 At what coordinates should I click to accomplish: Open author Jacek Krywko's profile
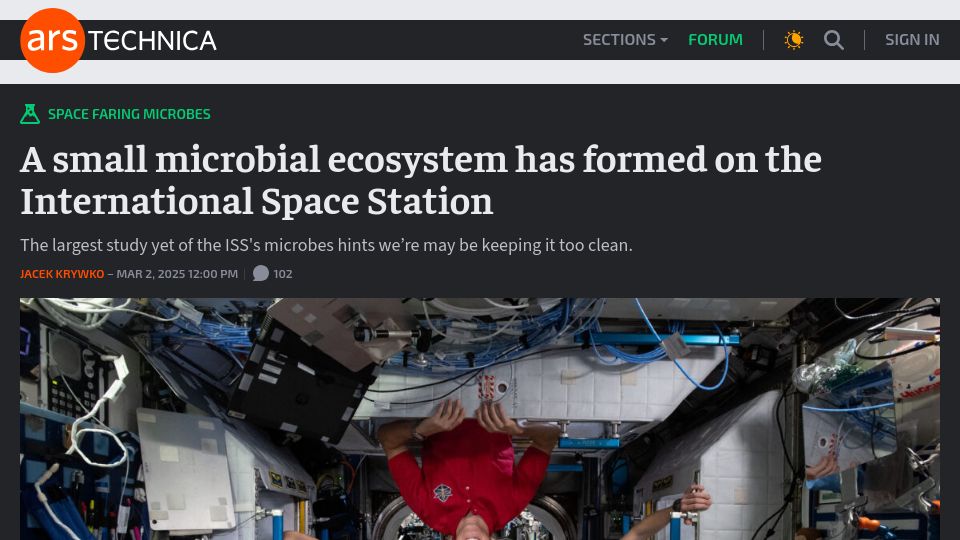(x=62, y=274)
